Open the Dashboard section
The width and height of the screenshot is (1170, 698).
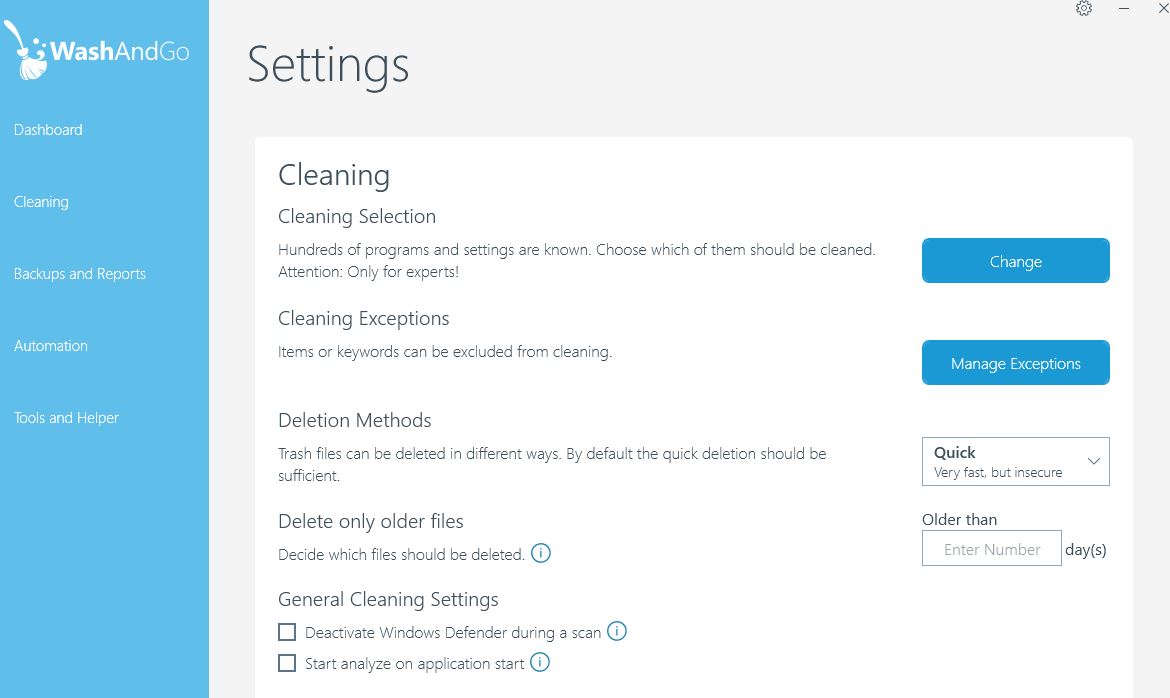48,130
